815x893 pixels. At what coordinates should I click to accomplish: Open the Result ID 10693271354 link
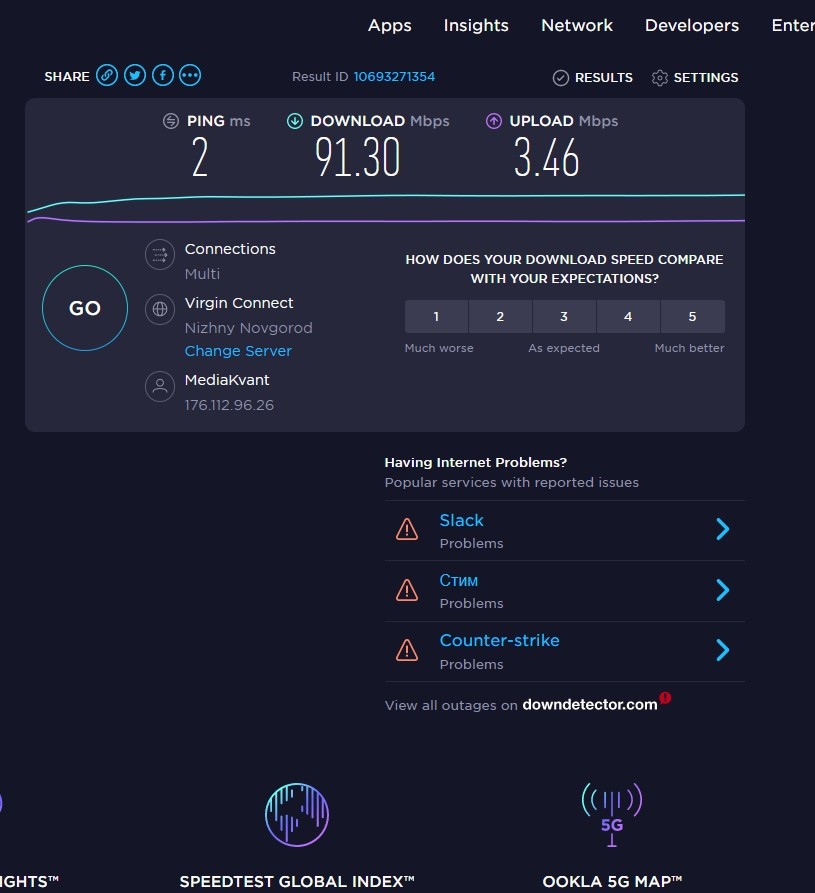click(394, 77)
